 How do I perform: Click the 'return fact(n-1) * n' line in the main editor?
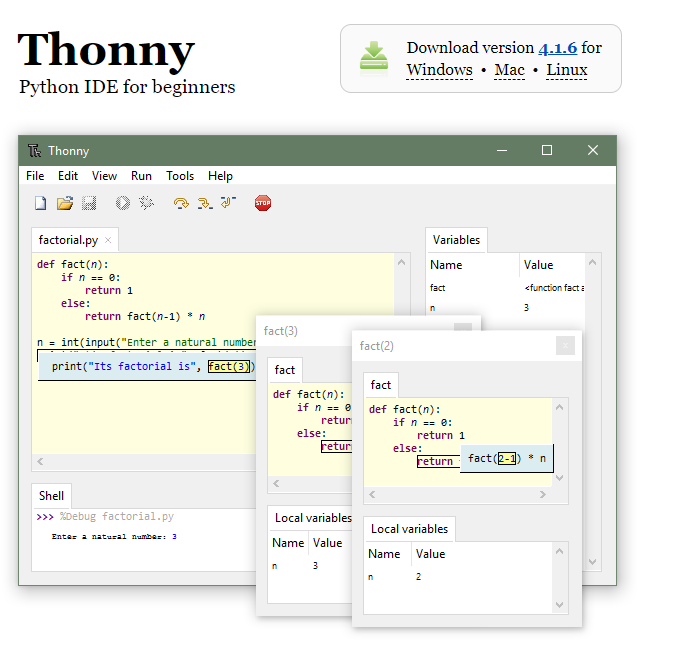pos(145,316)
